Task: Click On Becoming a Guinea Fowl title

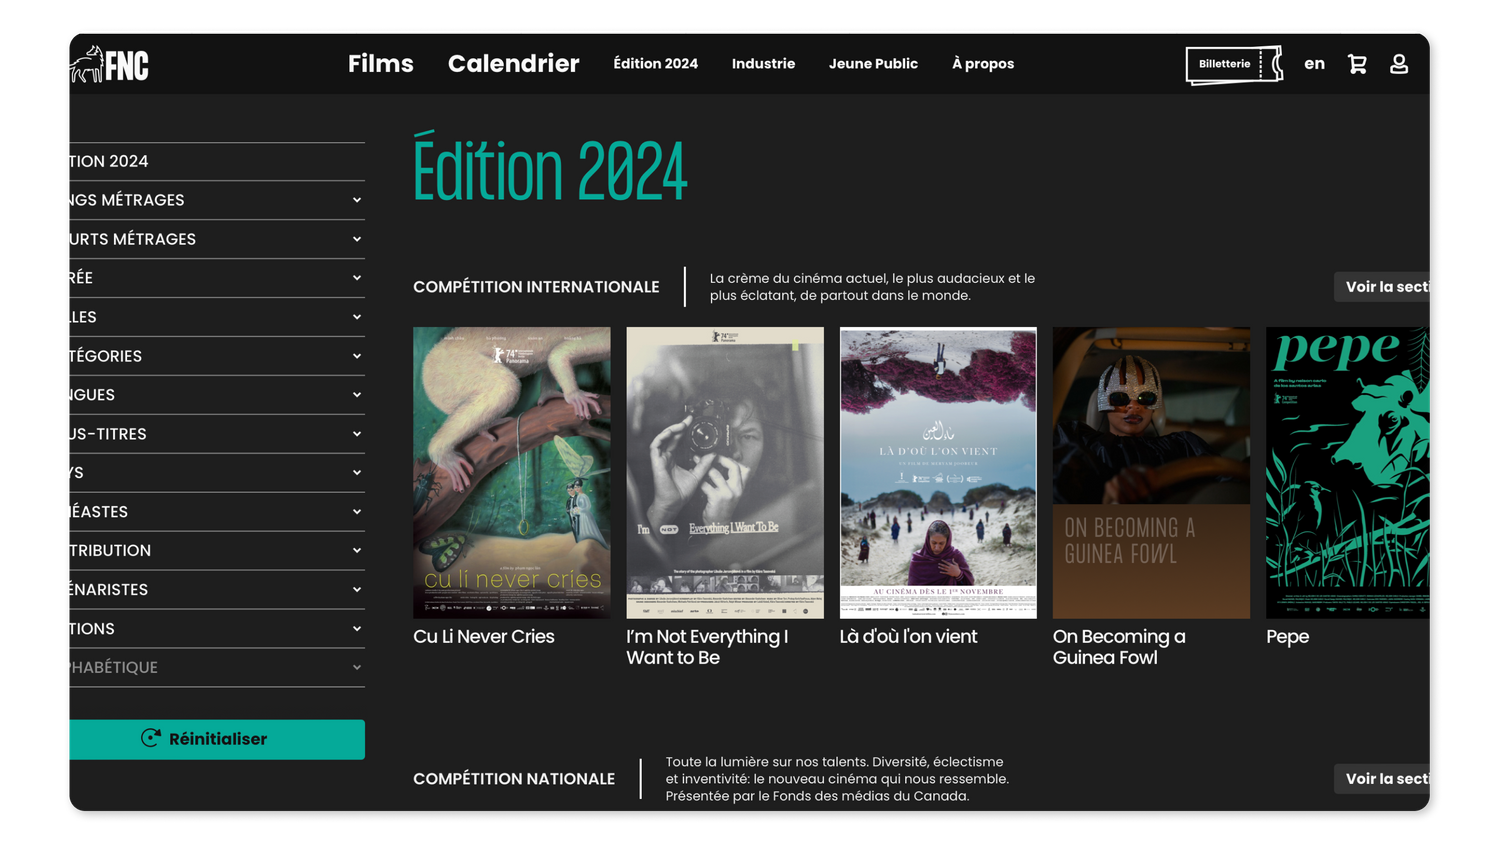Action: click(x=1119, y=647)
